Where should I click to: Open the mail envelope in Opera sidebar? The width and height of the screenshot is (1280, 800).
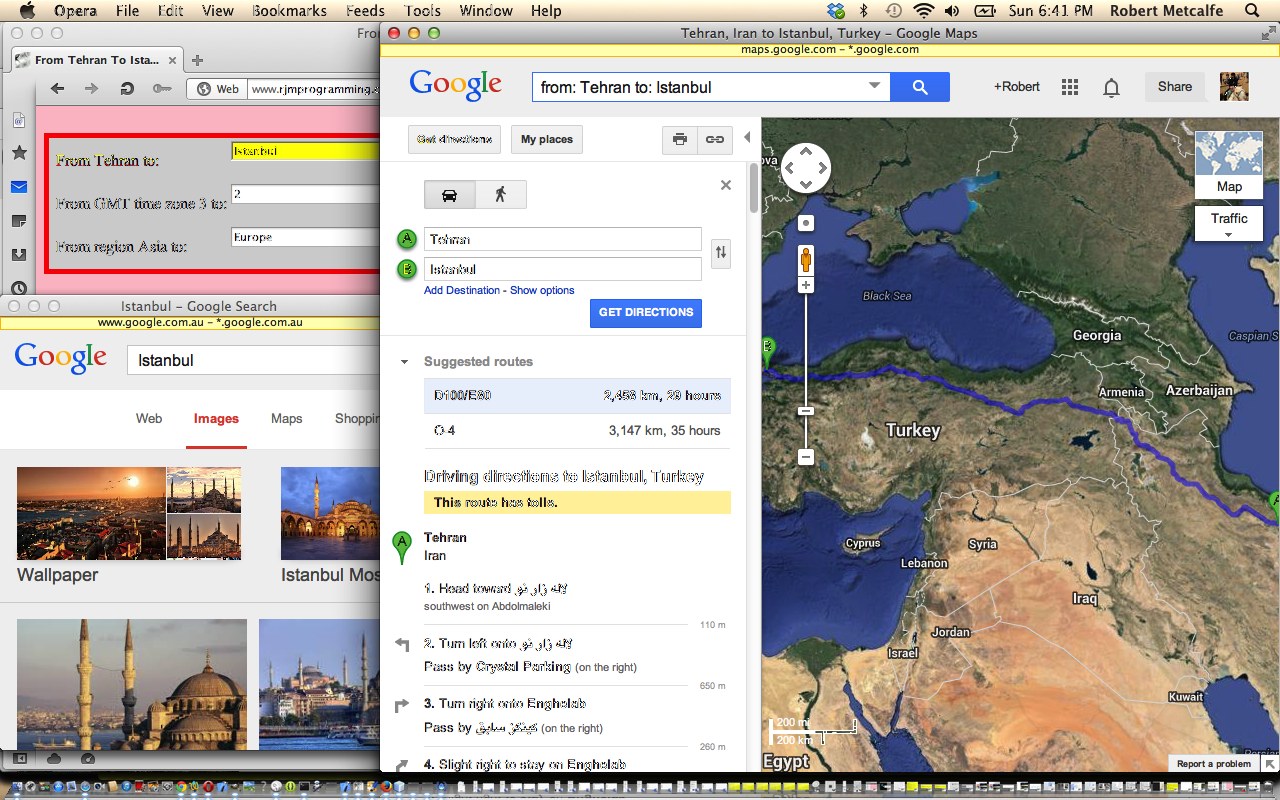pos(19,187)
